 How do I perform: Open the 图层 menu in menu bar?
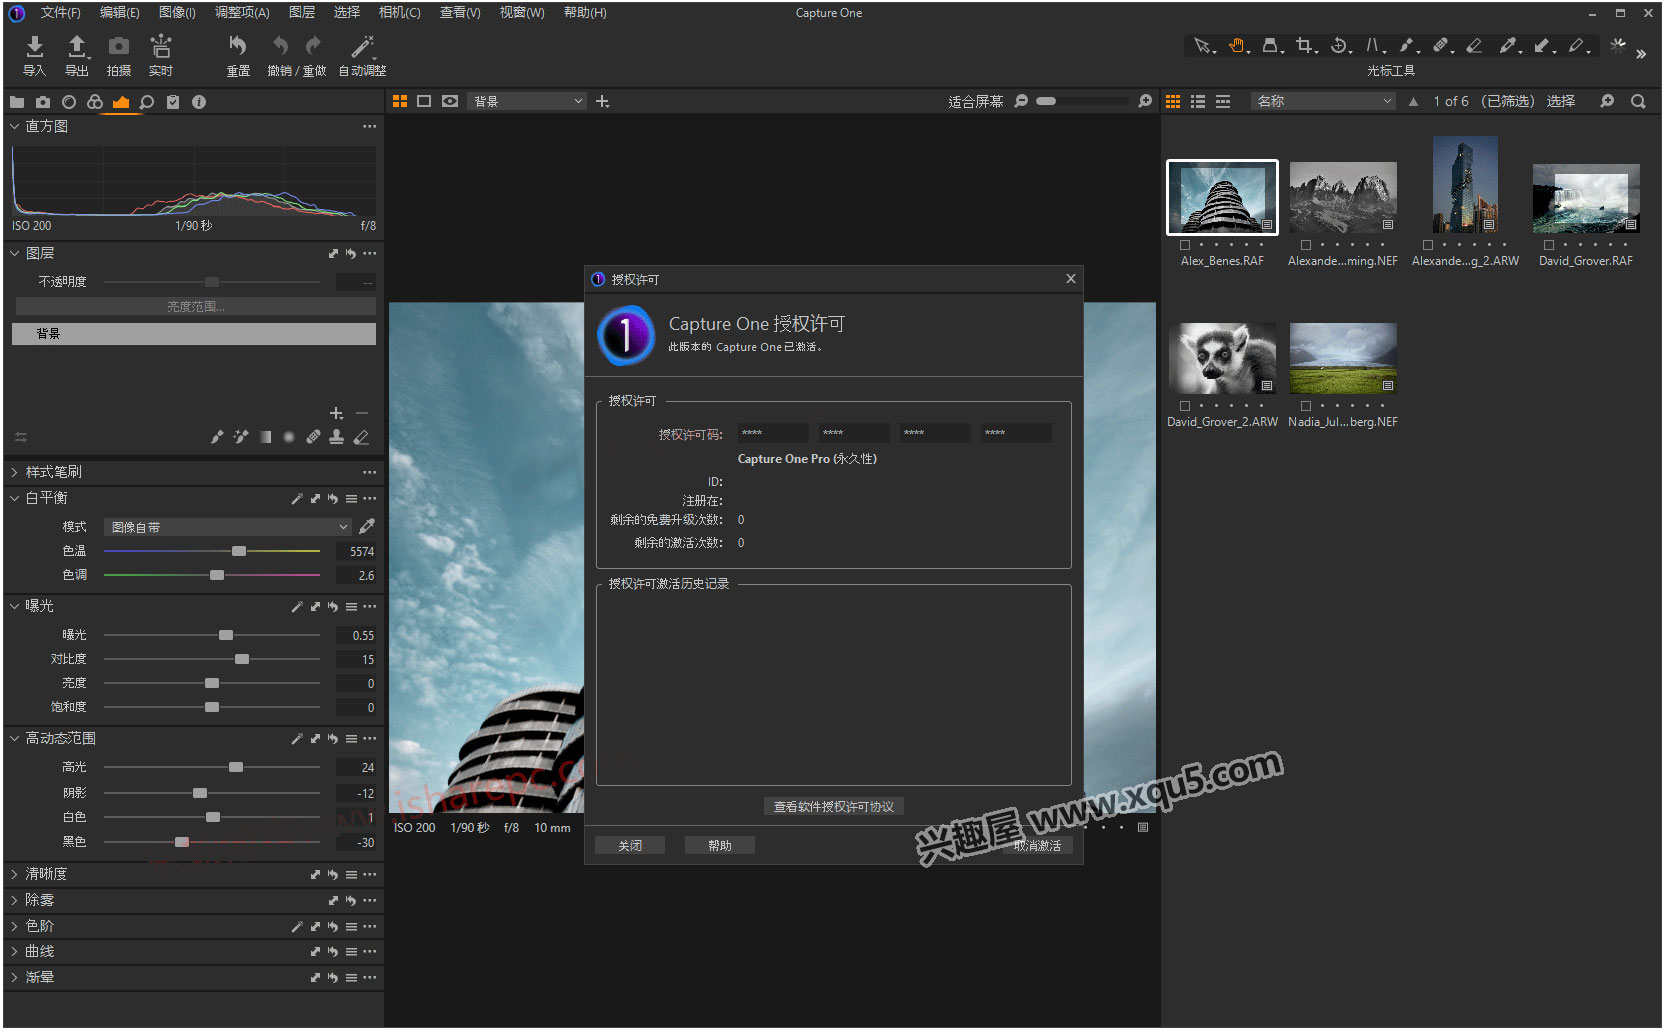[302, 12]
